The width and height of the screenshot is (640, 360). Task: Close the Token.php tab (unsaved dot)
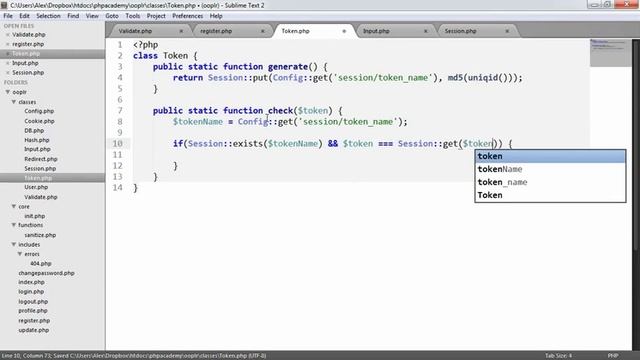pos(344,31)
